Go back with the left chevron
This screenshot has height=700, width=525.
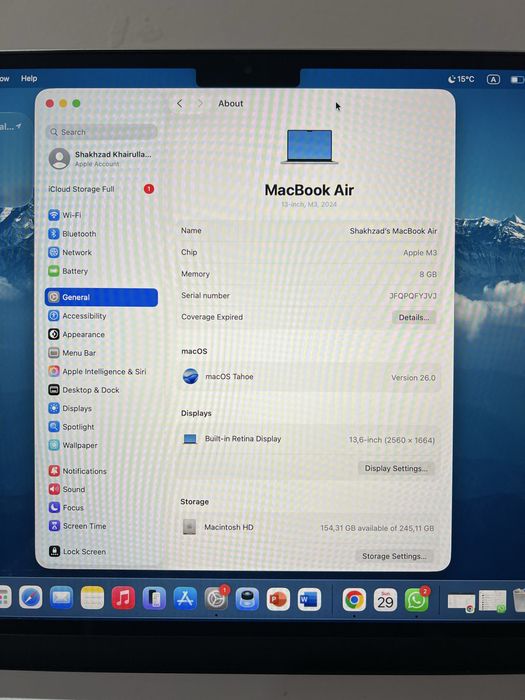coord(179,104)
